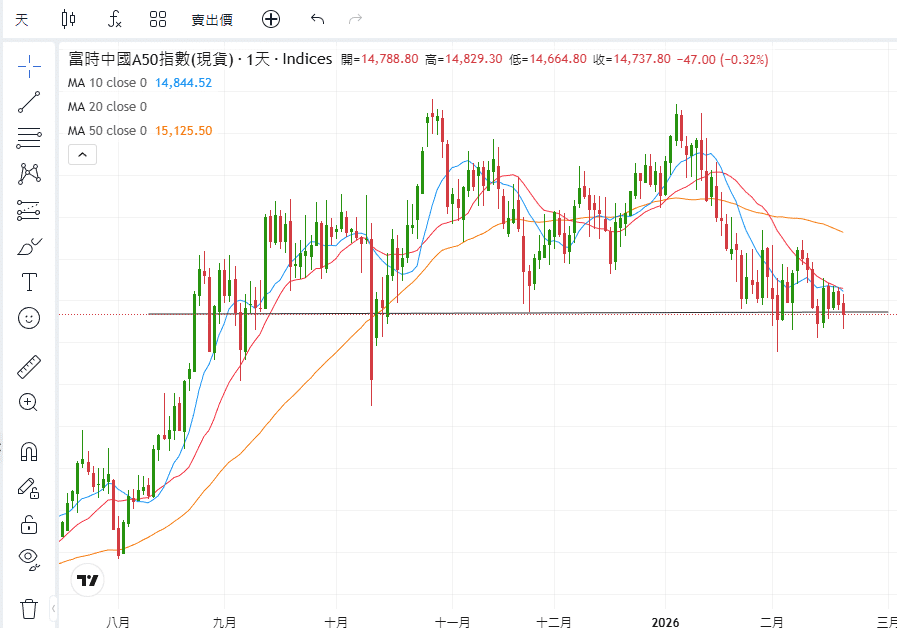Open the 天 timeframe dropdown
This screenshot has width=897, height=628.
[20, 19]
